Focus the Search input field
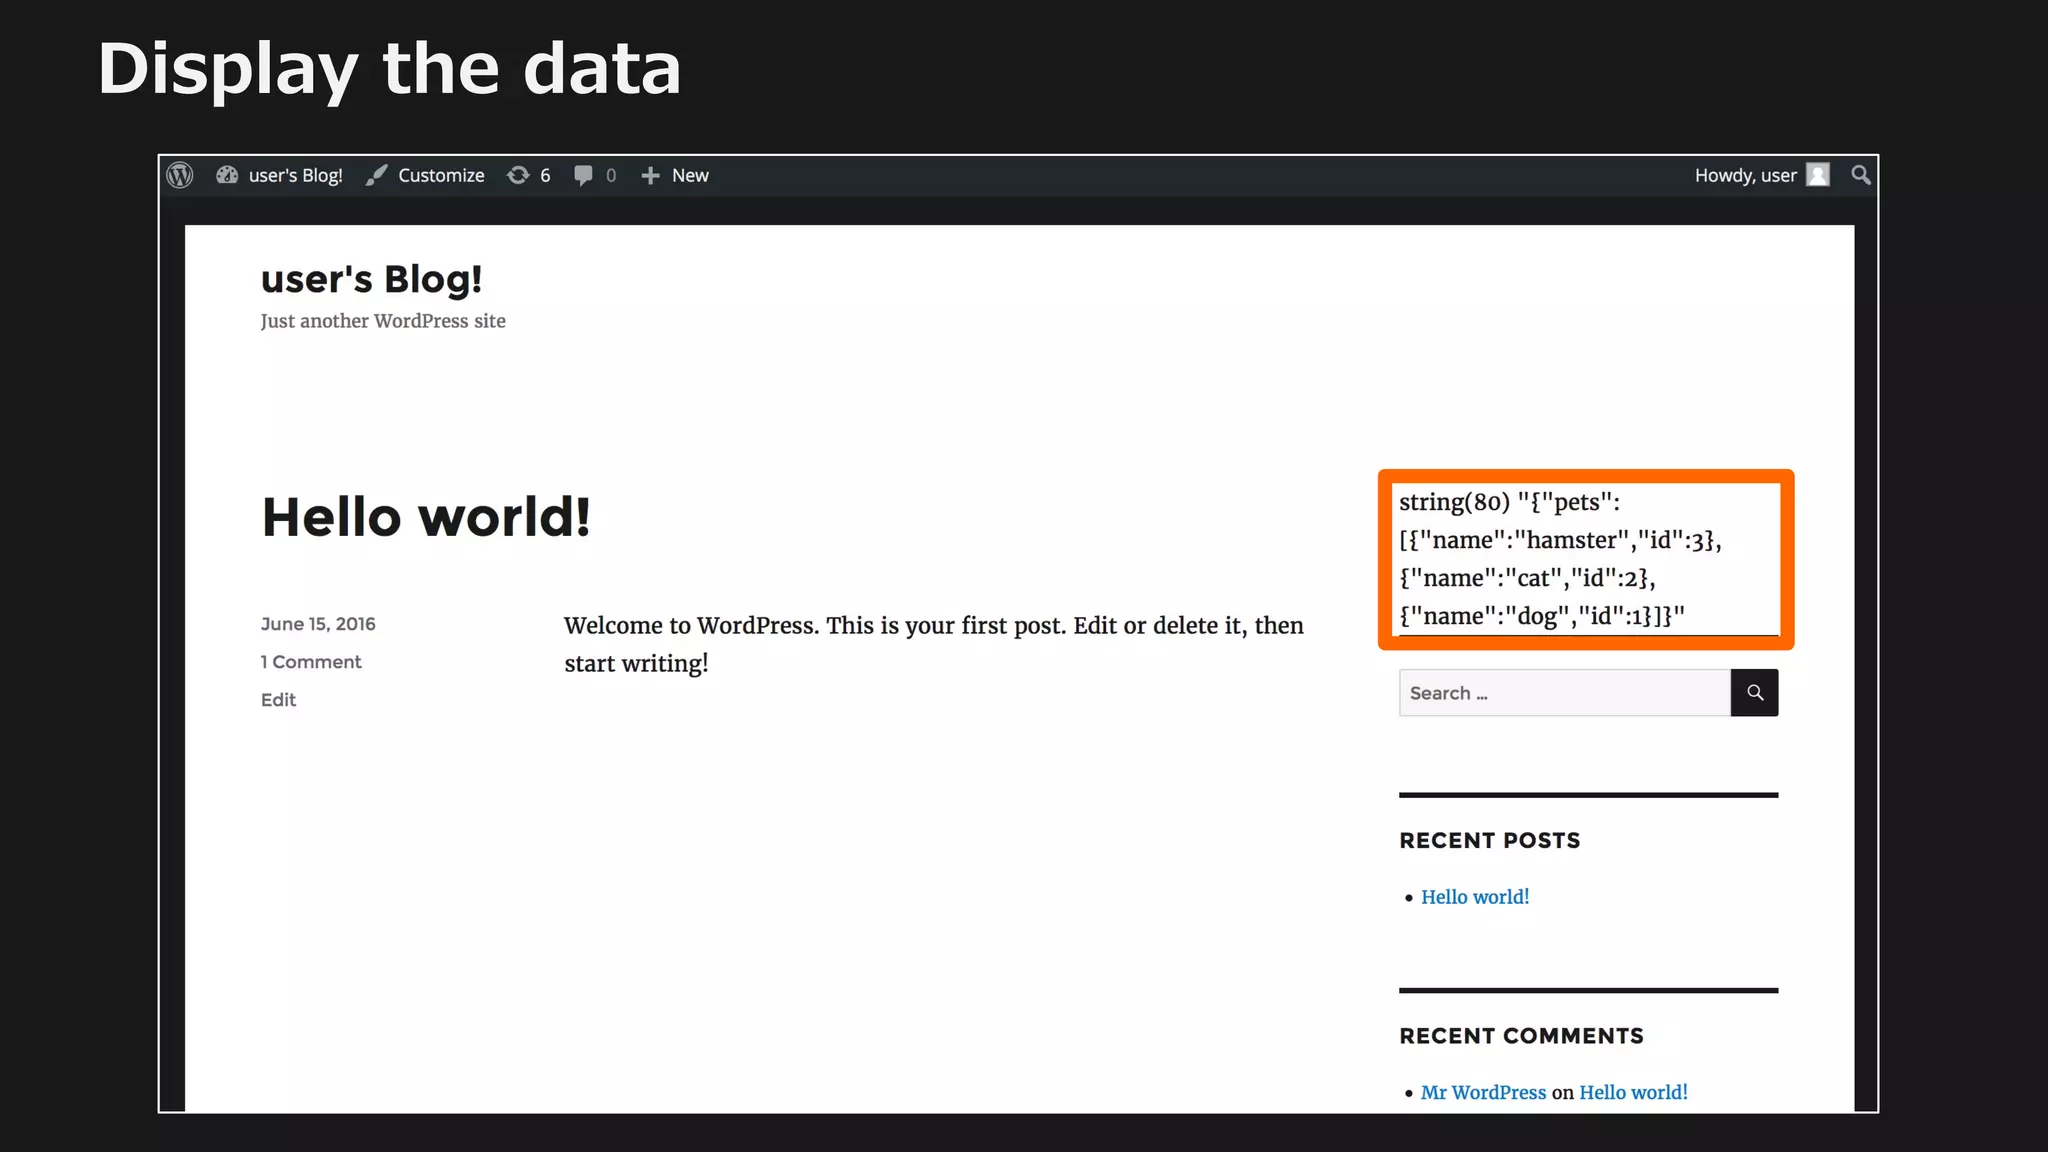 click(x=1565, y=693)
